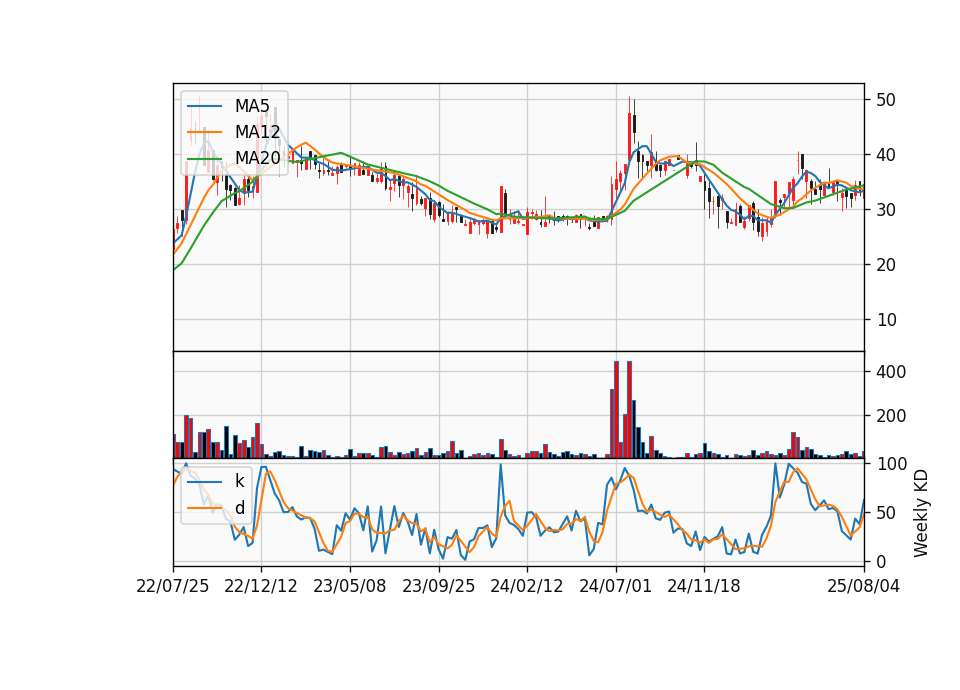960x690 pixels.
Task: Click the 24/02/12 date tick label
Action: coord(527,587)
